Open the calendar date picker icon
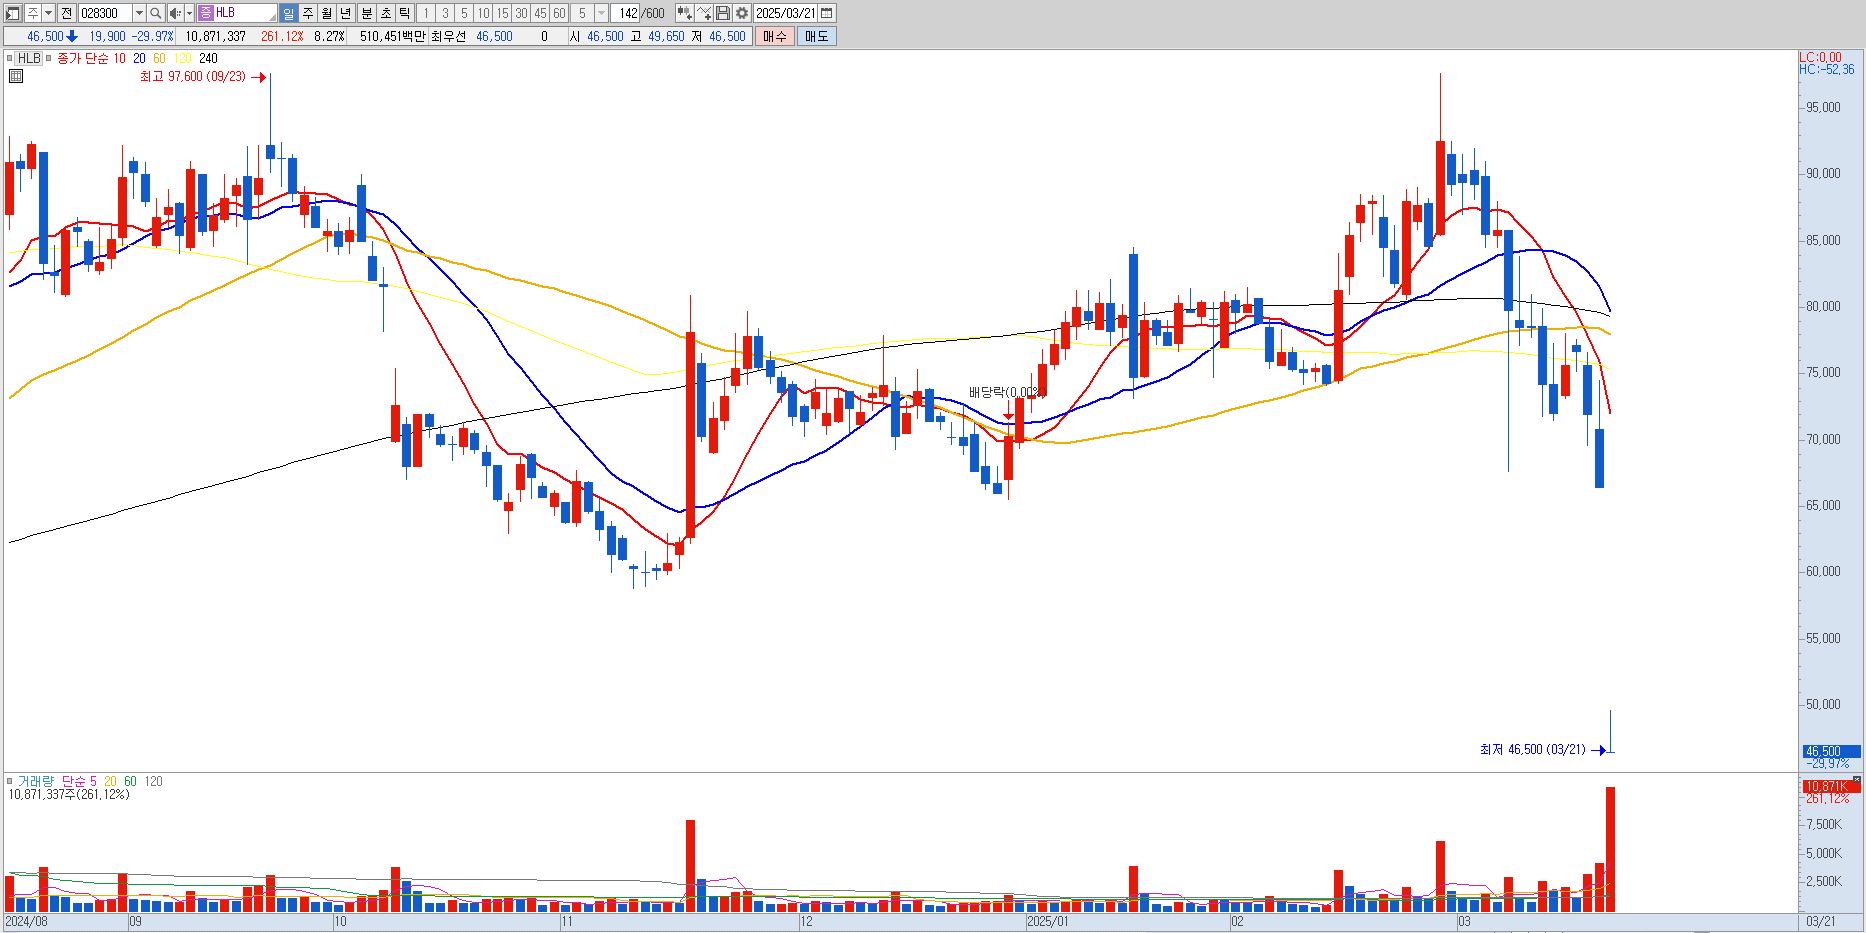This screenshot has width=1866, height=933. point(826,13)
